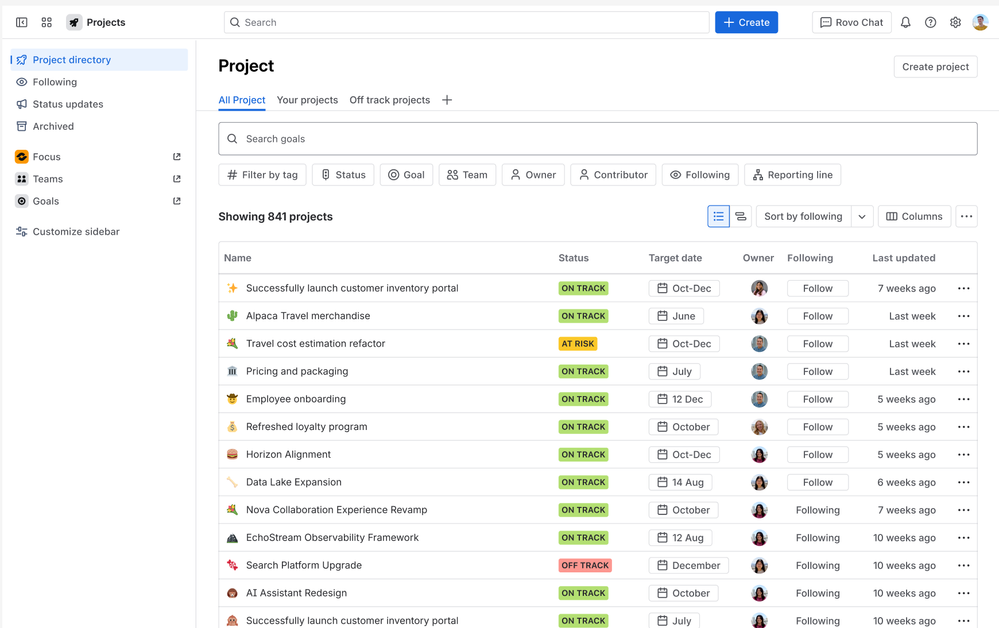Open the Owner filter dropdown

click(x=533, y=175)
